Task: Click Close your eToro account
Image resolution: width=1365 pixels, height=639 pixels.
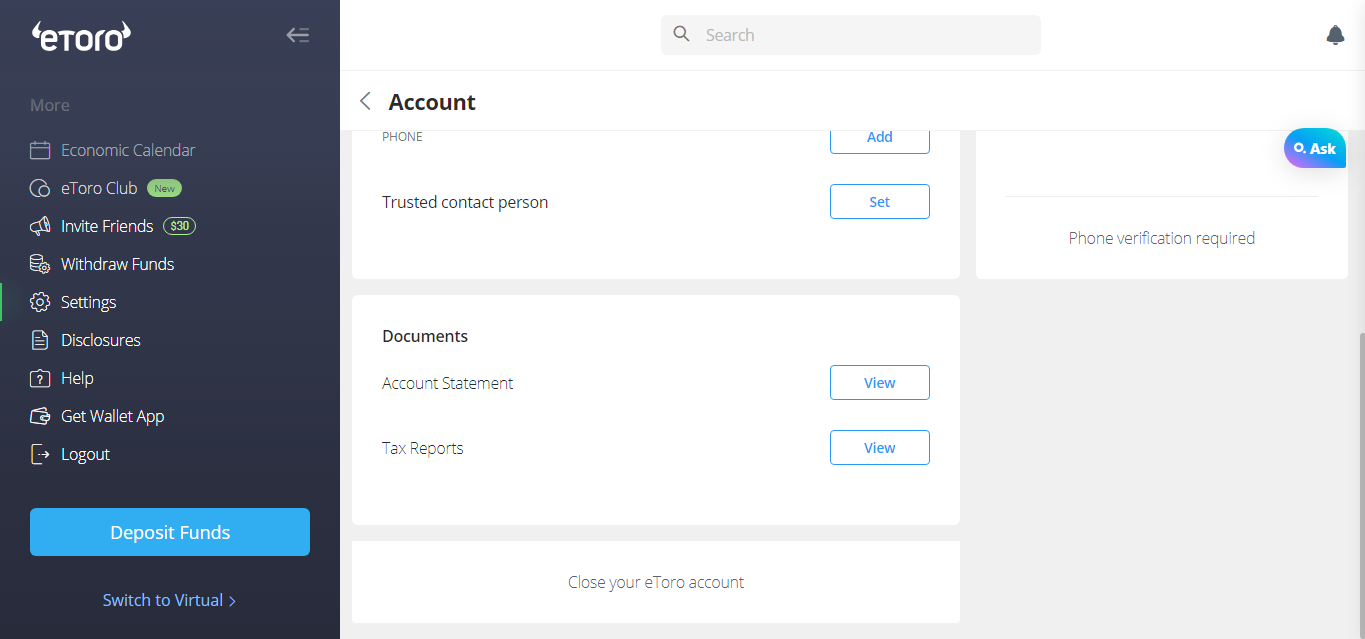Action: pos(656,582)
